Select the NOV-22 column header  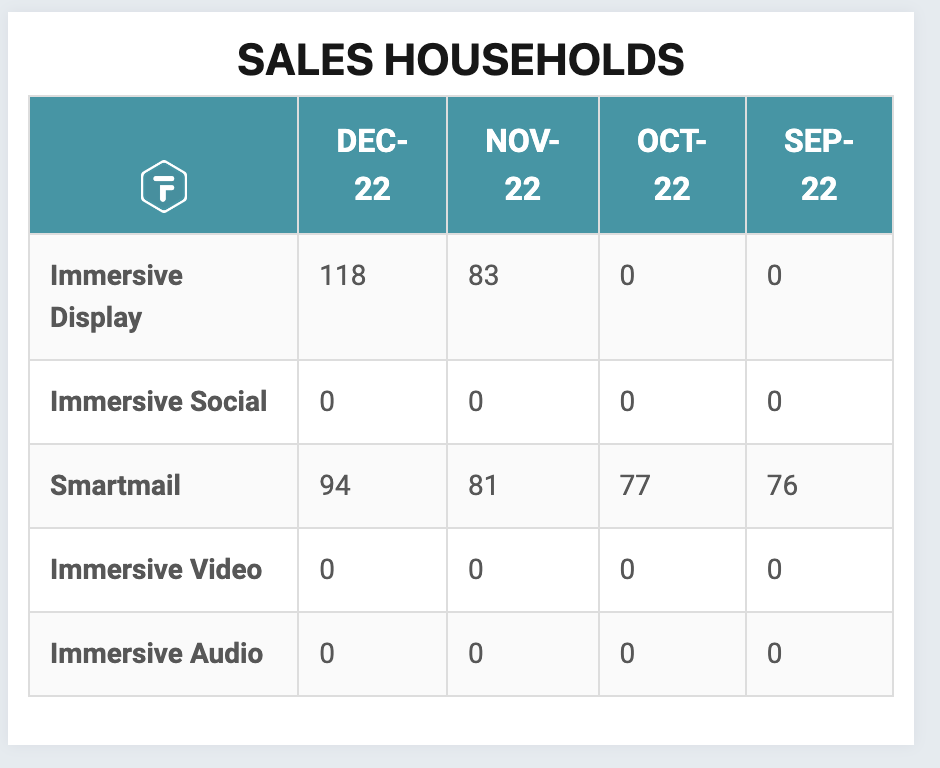coord(522,165)
